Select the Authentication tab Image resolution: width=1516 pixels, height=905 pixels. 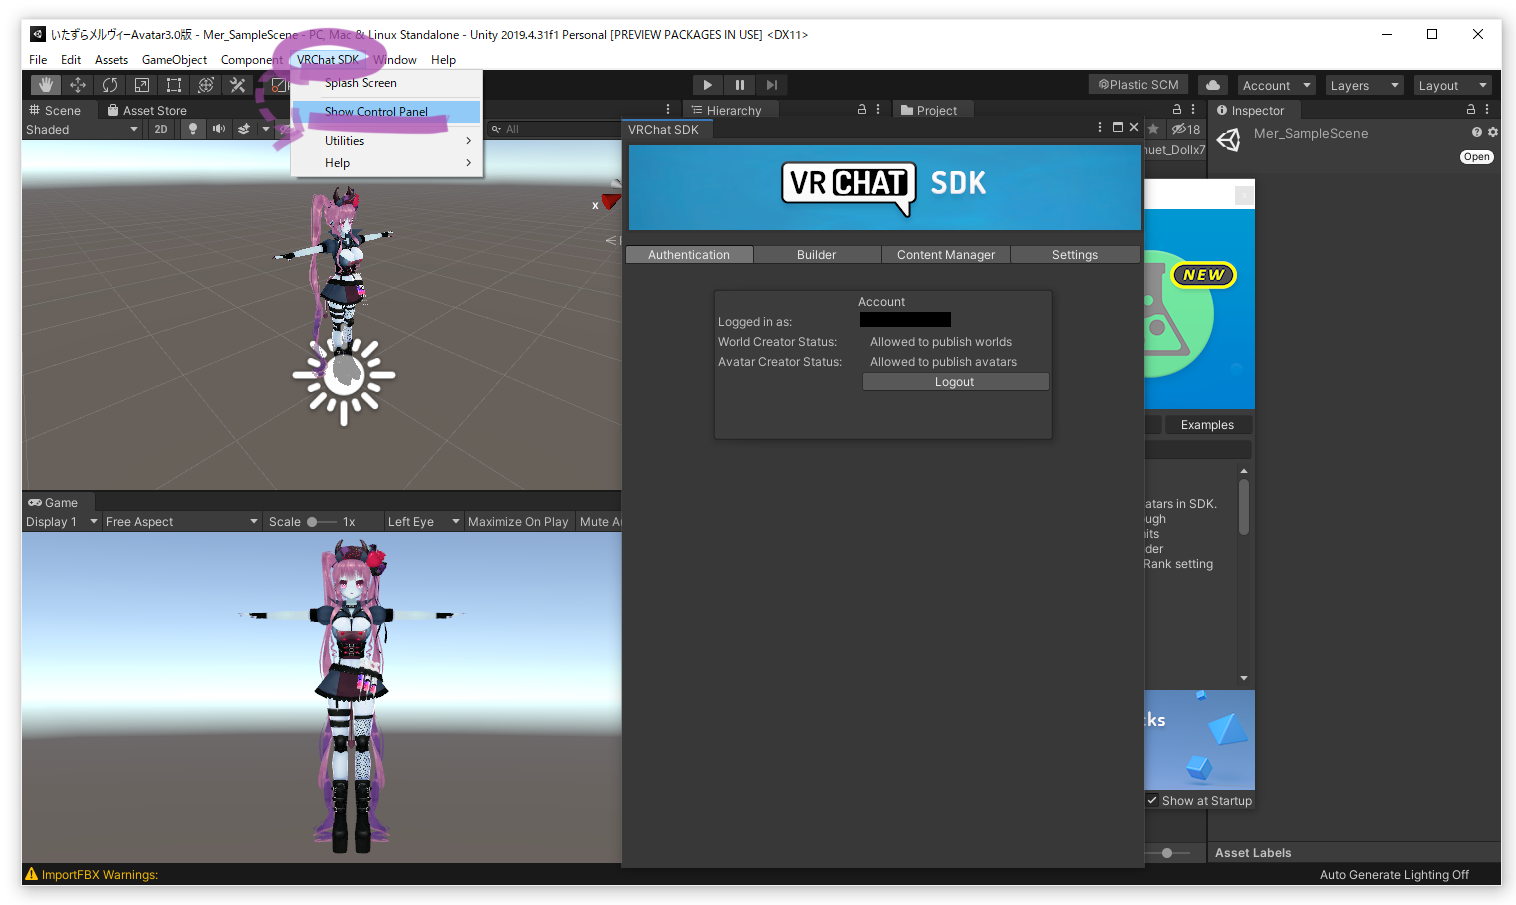(689, 255)
